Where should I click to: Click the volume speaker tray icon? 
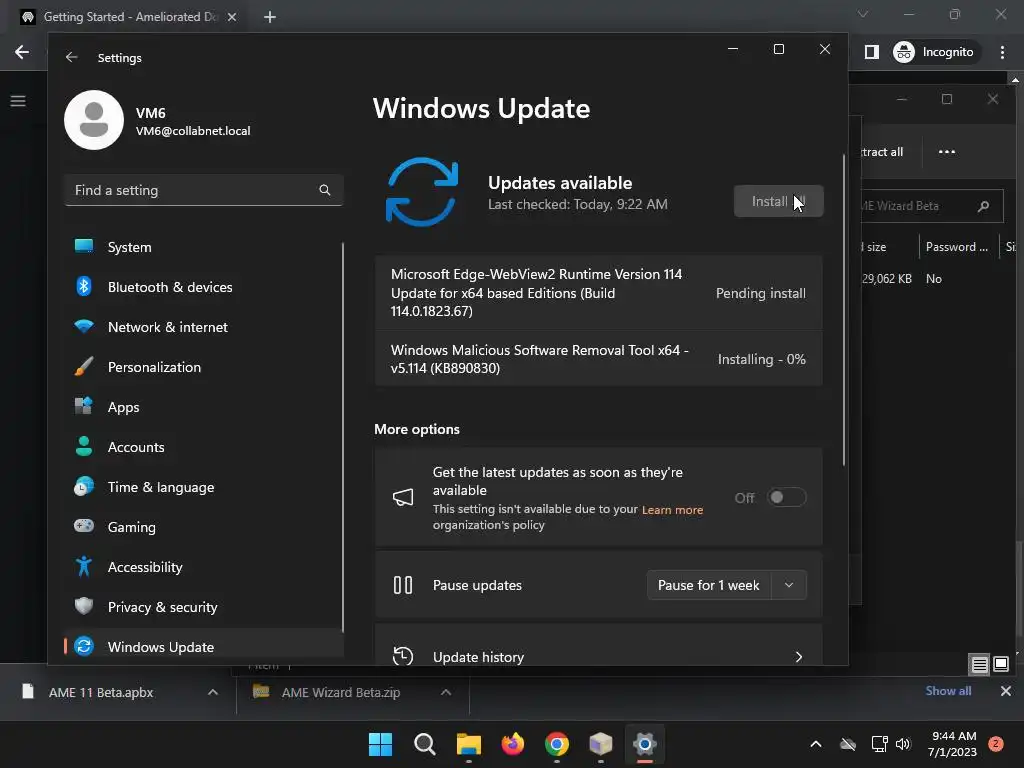[x=903, y=744]
